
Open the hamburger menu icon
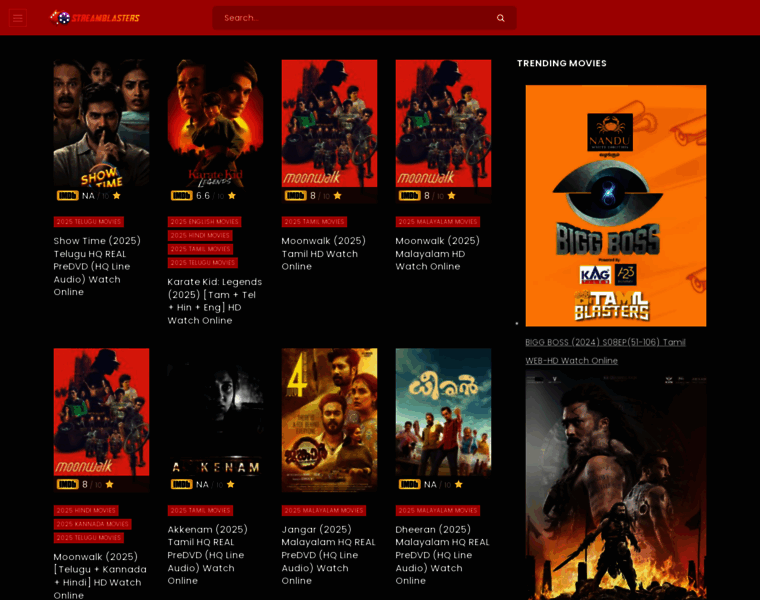[18, 18]
